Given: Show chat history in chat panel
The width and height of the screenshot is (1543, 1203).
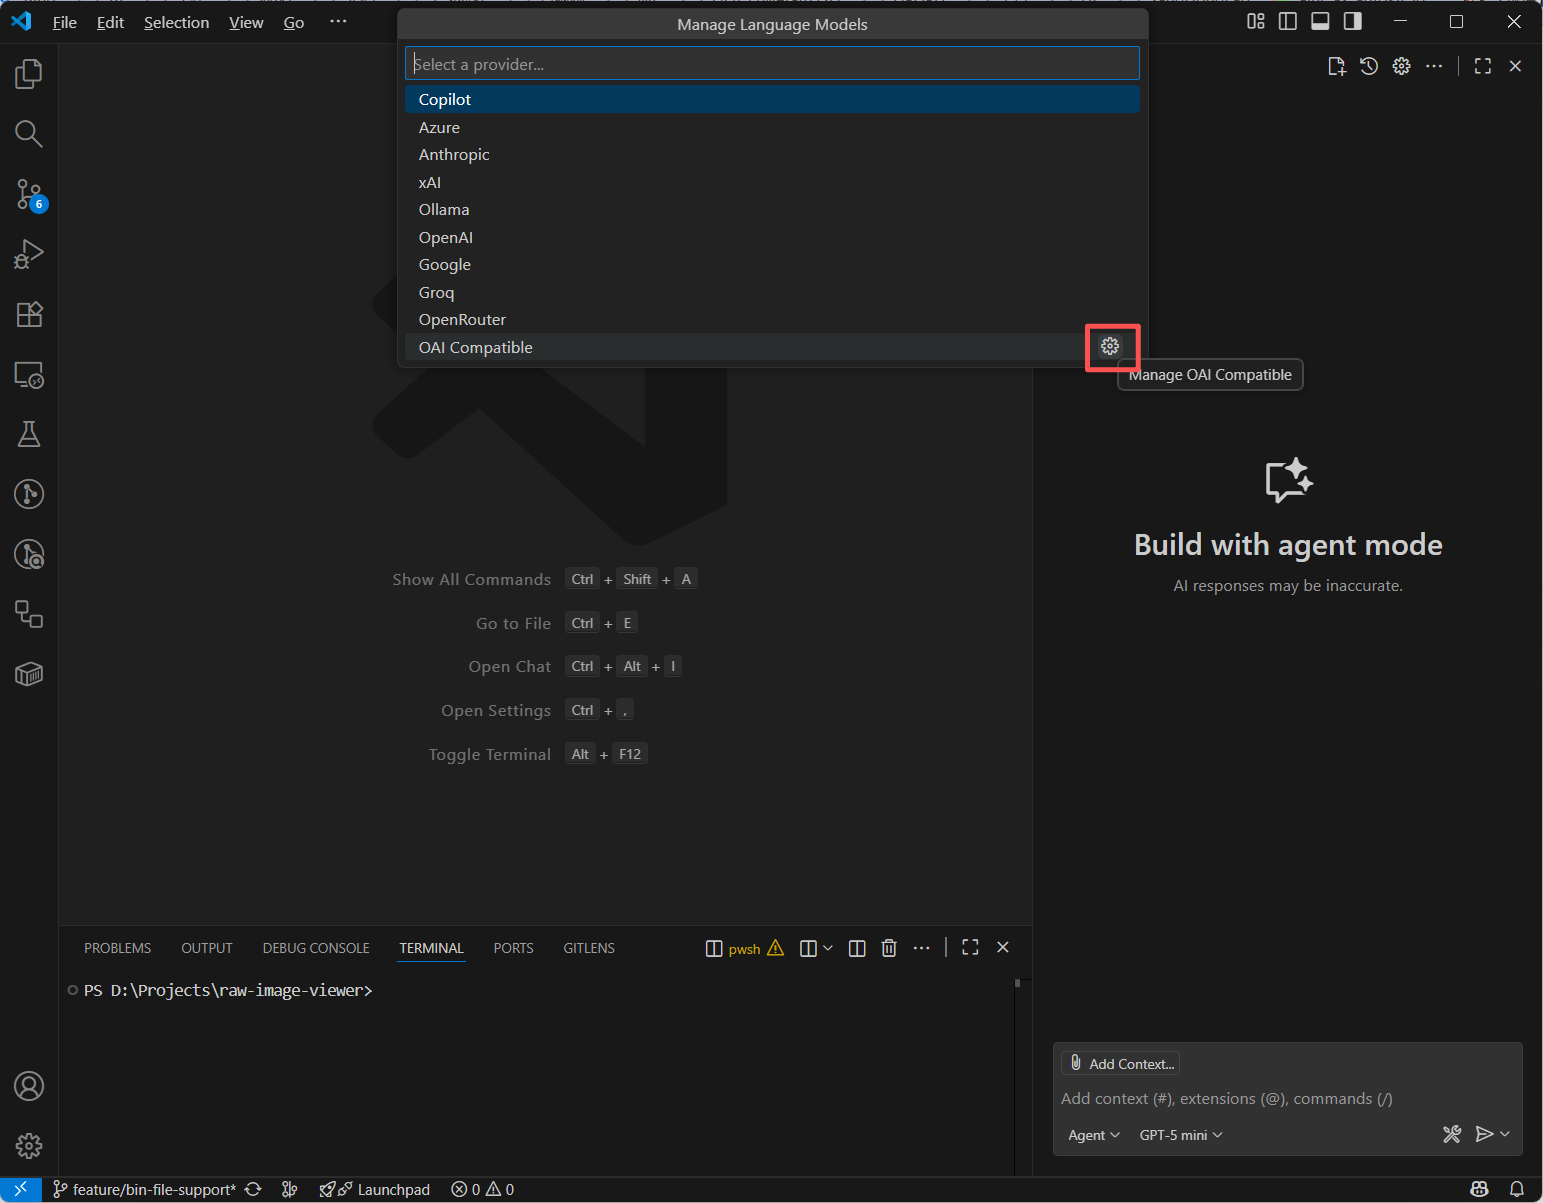Looking at the screenshot, I should pyautogui.click(x=1369, y=66).
